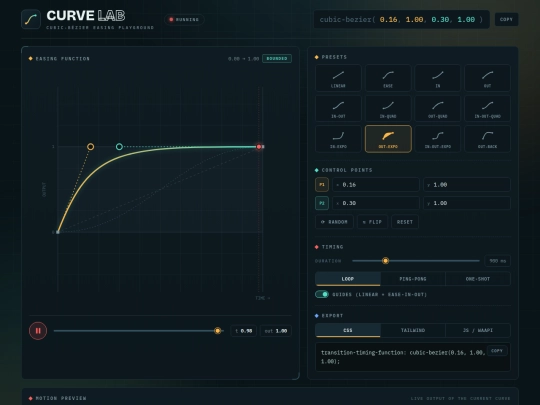Click the Control Points section heading

pyautogui.click(x=347, y=170)
